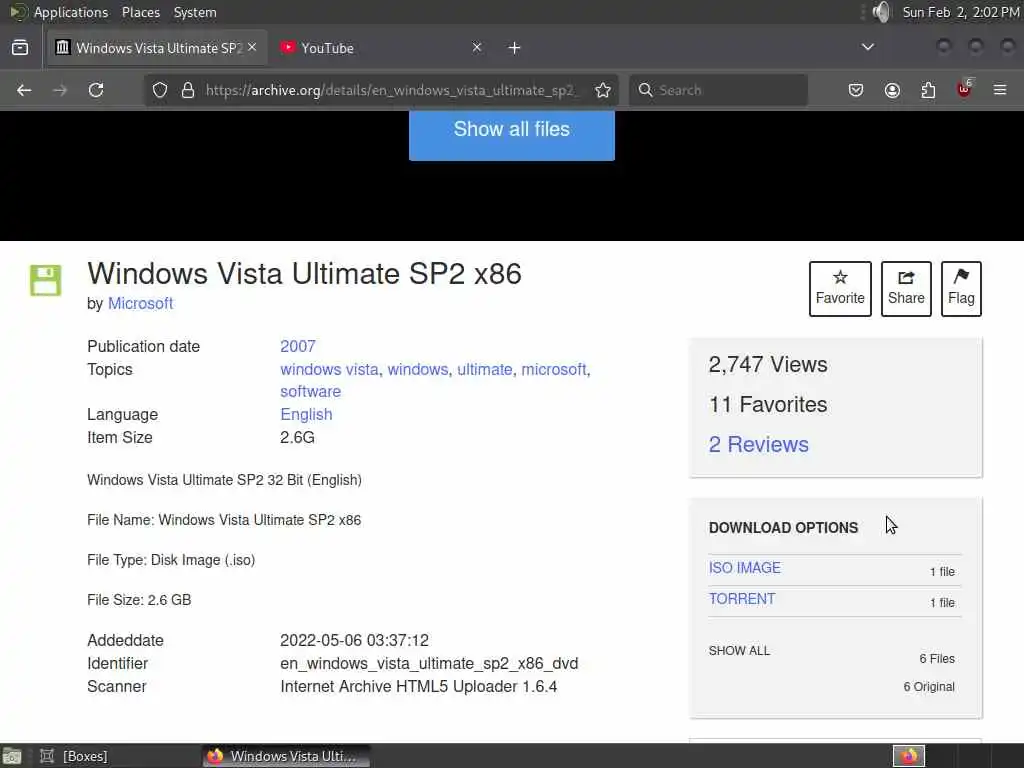Open the Microsoft author link
The width and height of the screenshot is (1024, 768).
(x=140, y=303)
